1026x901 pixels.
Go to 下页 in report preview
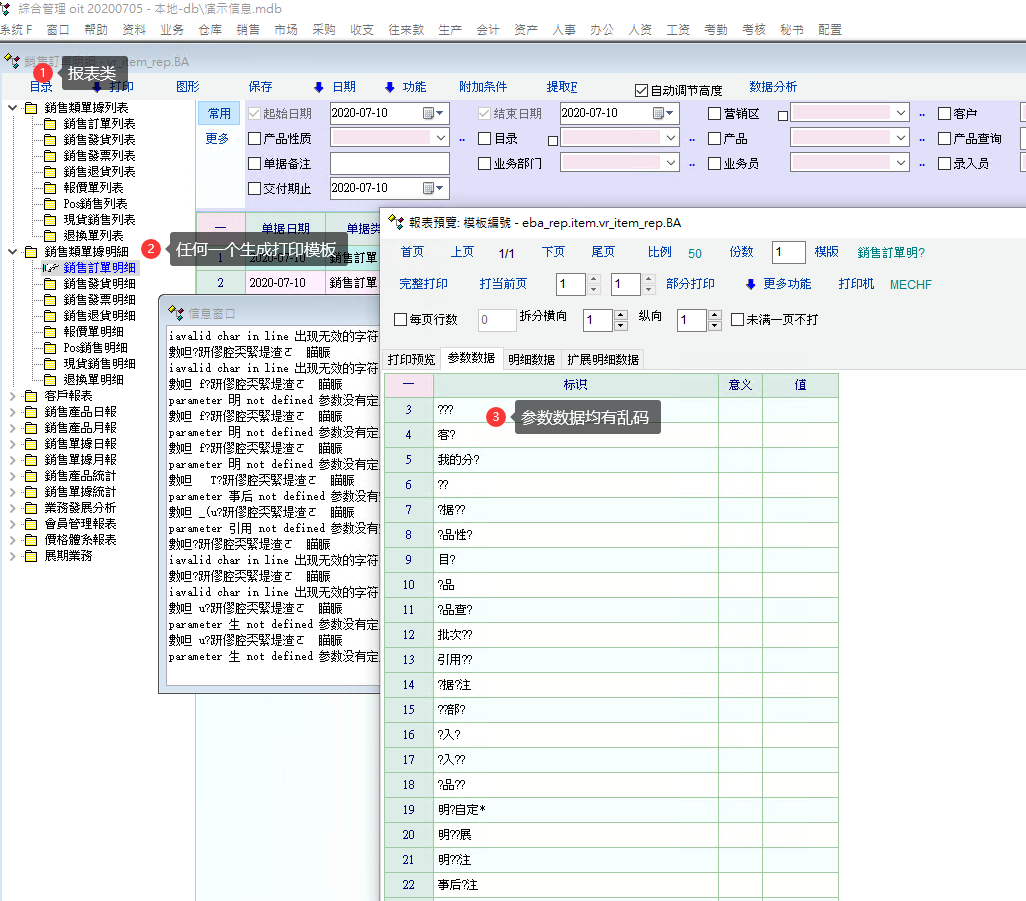click(553, 252)
